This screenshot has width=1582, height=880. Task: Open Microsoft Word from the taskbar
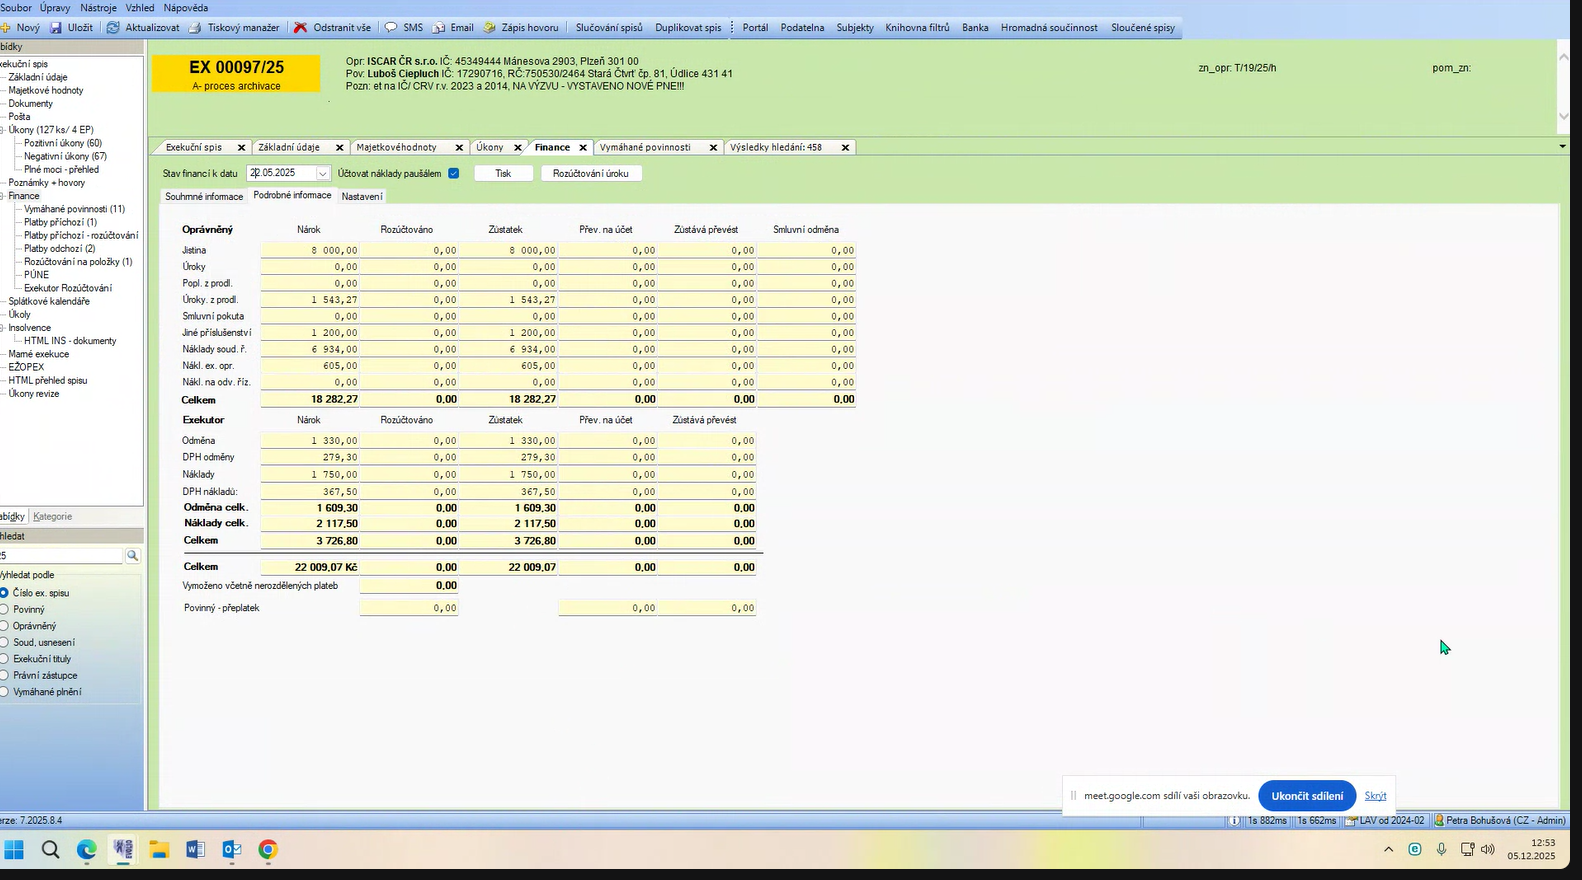coord(195,850)
